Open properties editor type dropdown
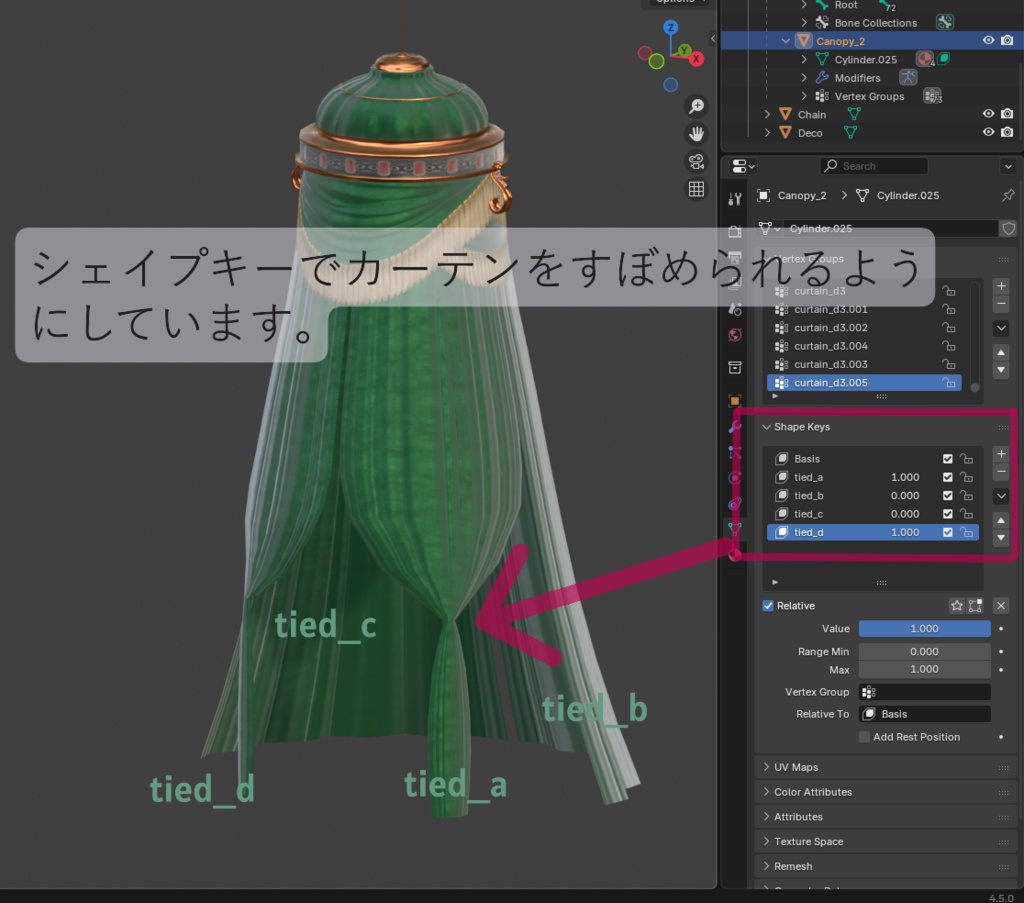 coord(743,166)
